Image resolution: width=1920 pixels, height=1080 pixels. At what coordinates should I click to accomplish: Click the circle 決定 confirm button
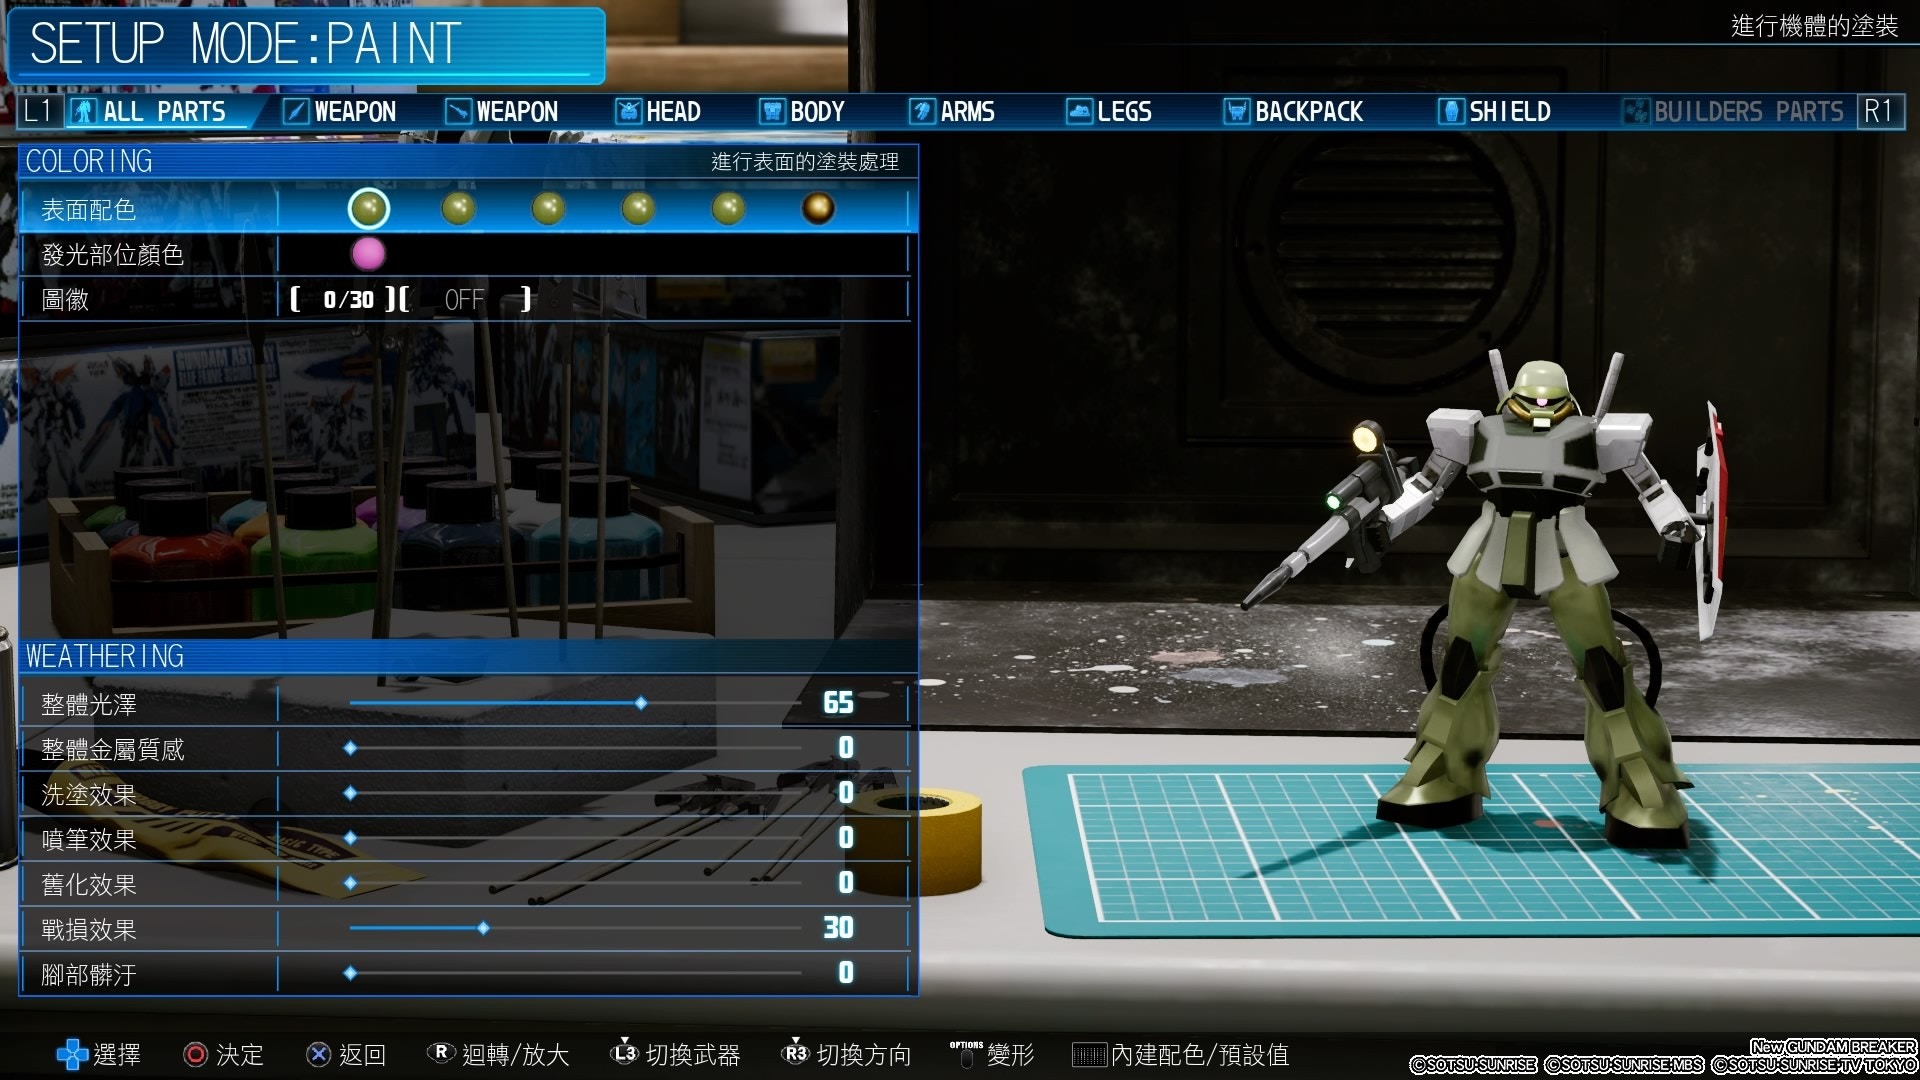[224, 1054]
